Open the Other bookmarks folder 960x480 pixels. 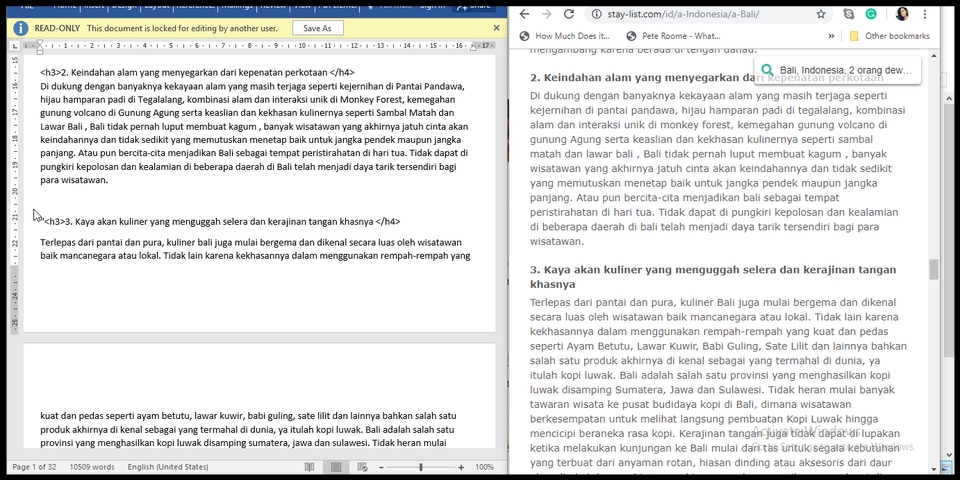tap(890, 36)
